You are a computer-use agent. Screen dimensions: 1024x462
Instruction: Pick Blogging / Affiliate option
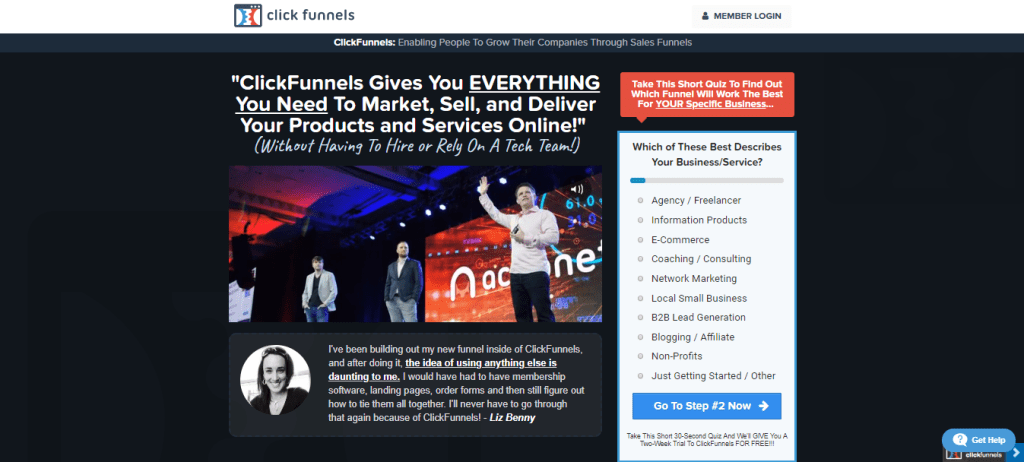[640, 337]
